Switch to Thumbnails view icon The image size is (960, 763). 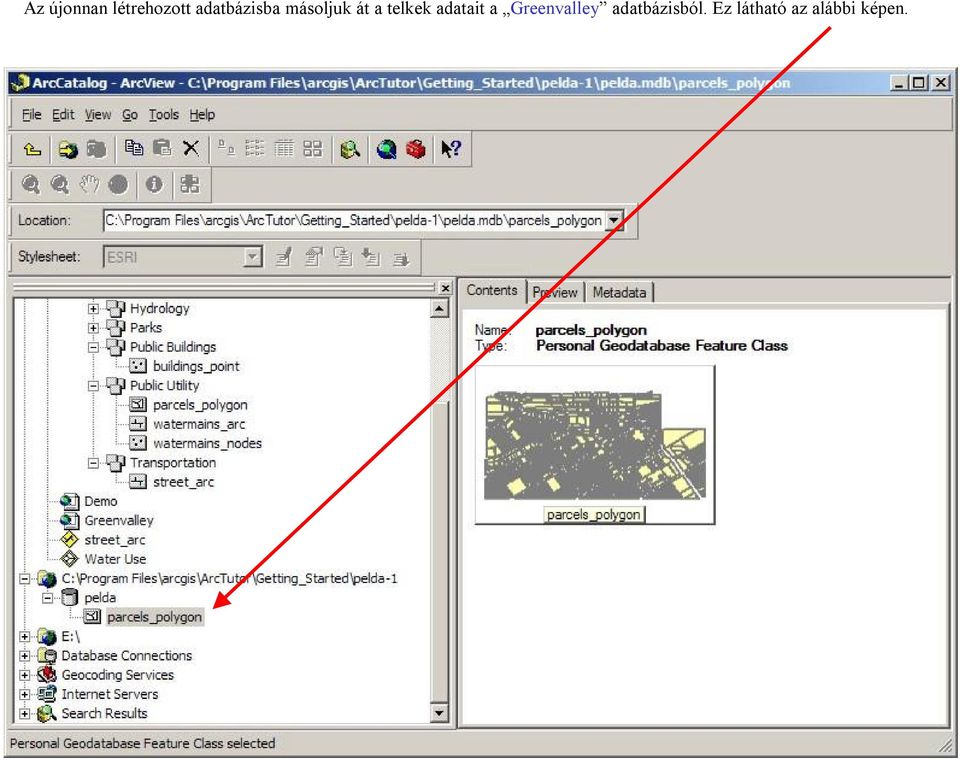click(x=312, y=148)
